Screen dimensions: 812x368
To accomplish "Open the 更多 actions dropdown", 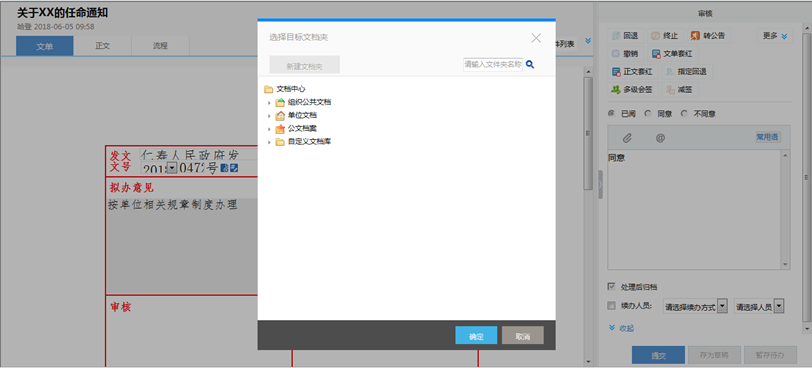I will coord(775,36).
